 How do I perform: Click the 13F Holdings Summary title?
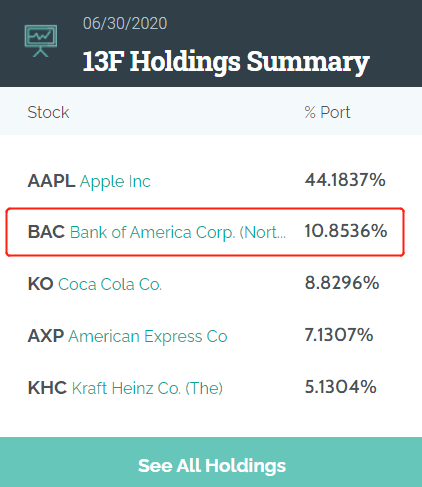(x=226, y=62)
